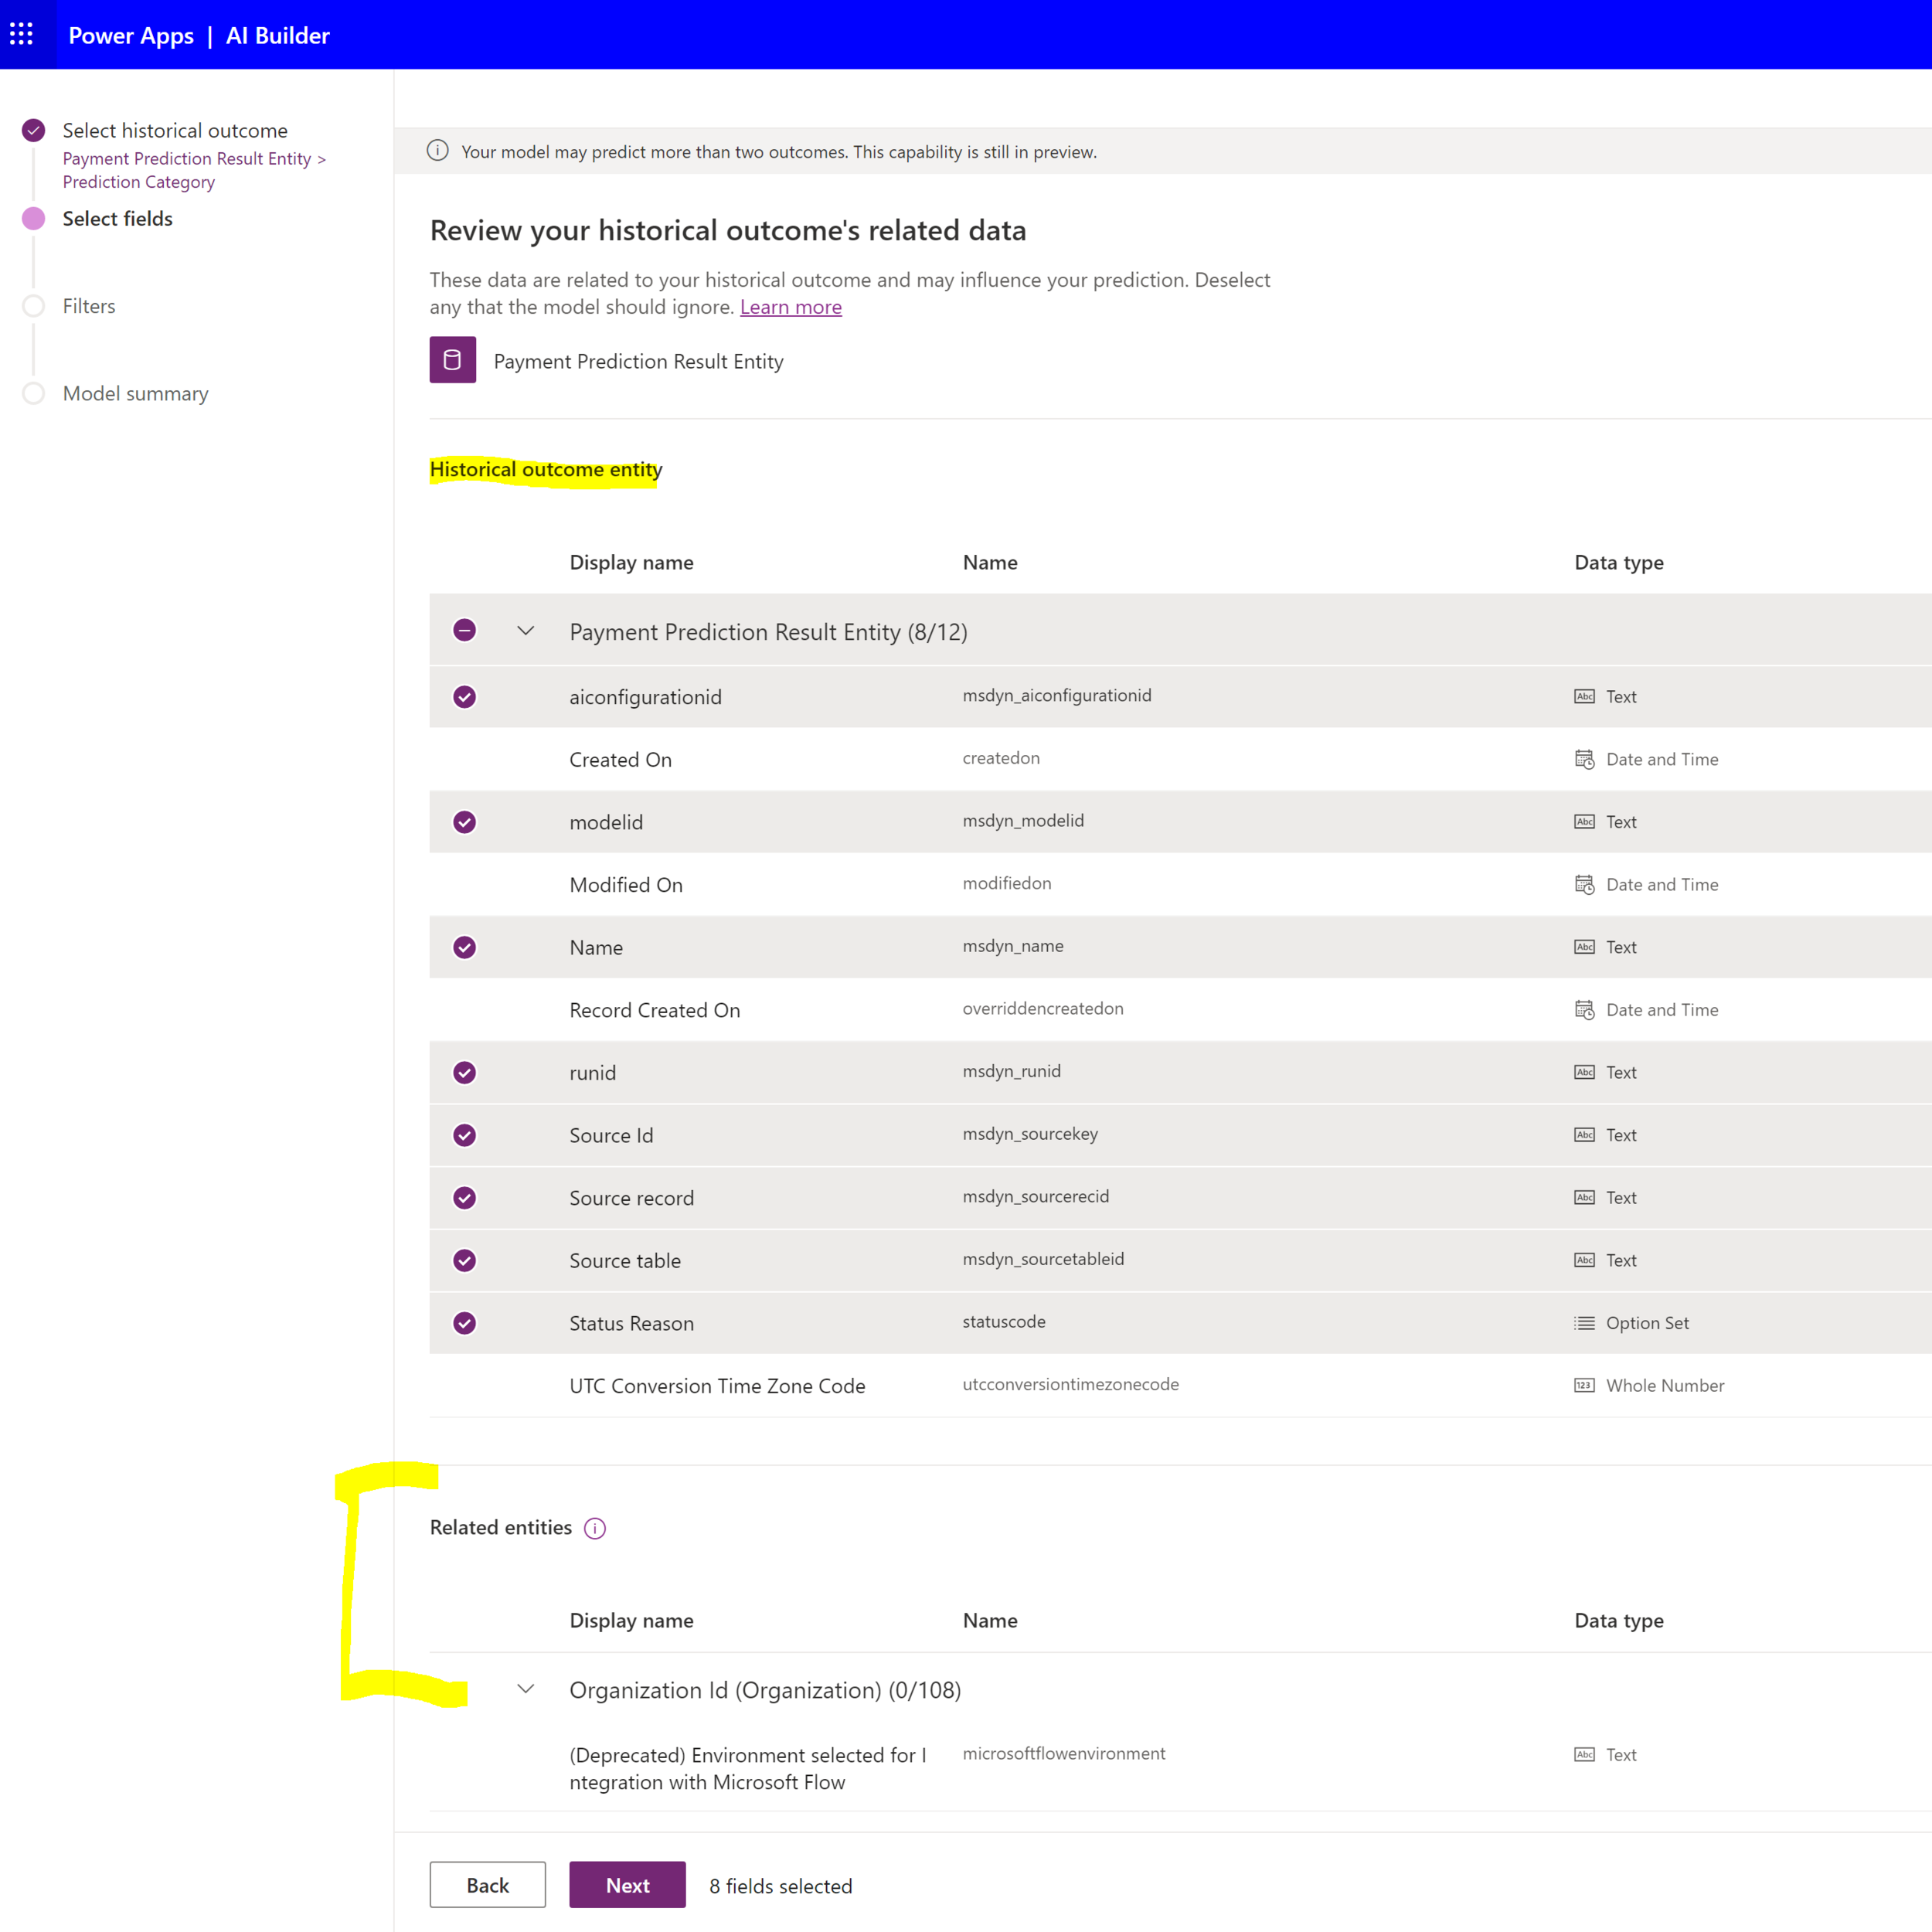Click the Back button
1932x1932 pixels.
[488, 1884]
